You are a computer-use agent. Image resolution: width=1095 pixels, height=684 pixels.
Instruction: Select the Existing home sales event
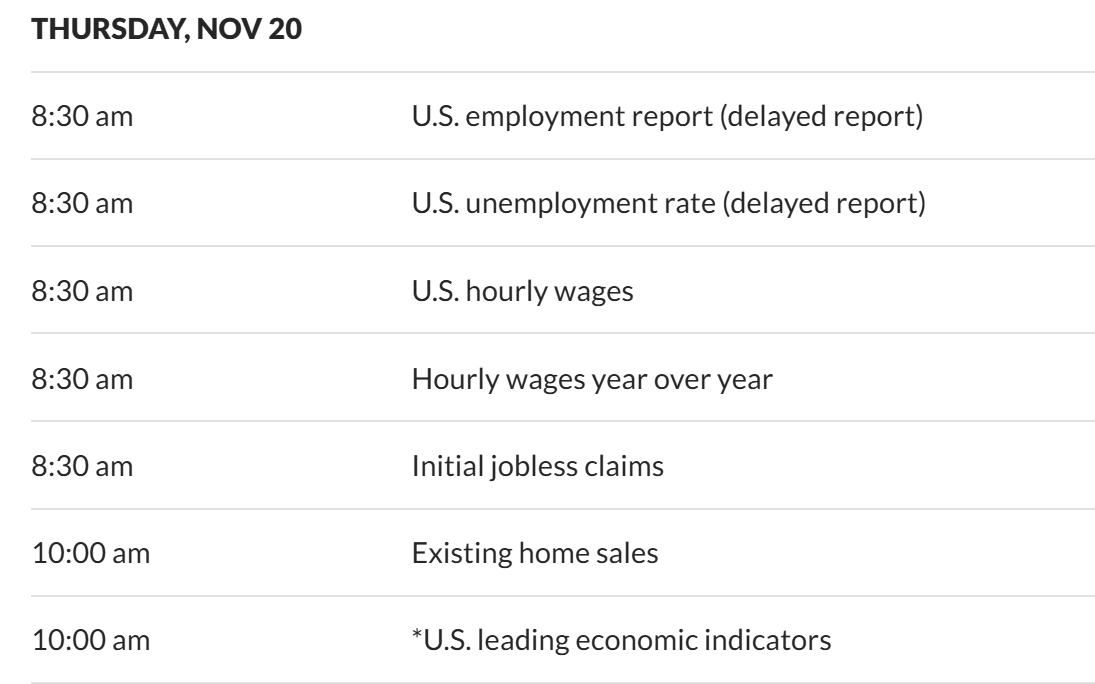coord(535,553)
